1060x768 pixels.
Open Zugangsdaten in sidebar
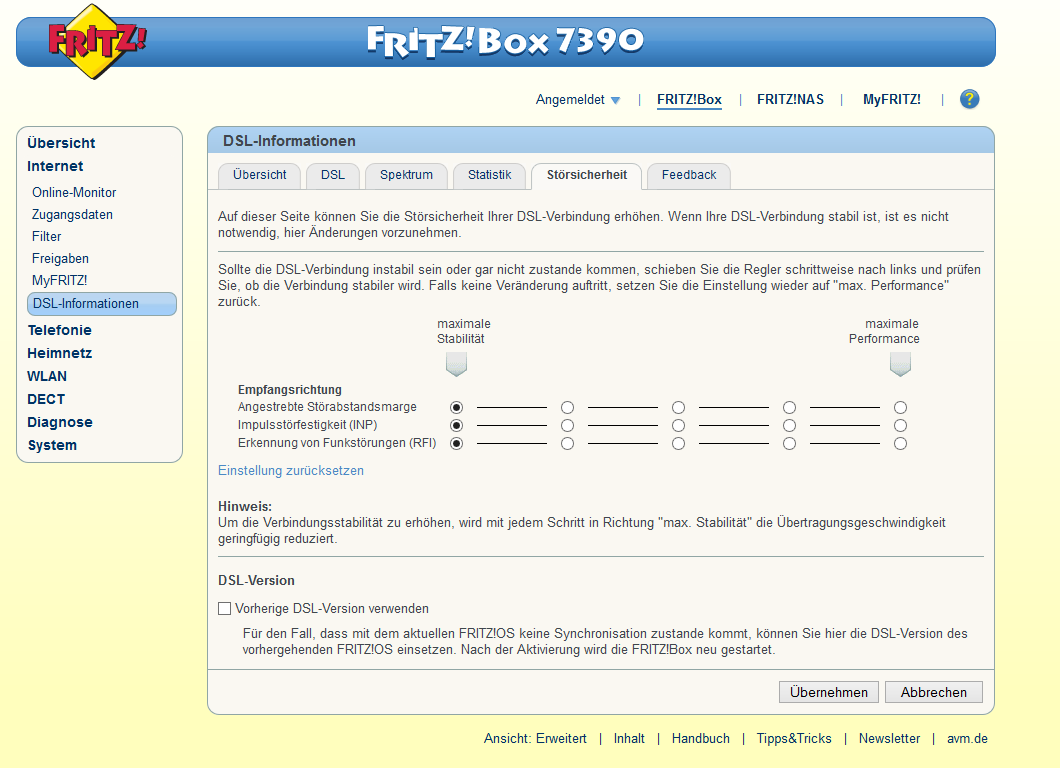pos(72,214)
